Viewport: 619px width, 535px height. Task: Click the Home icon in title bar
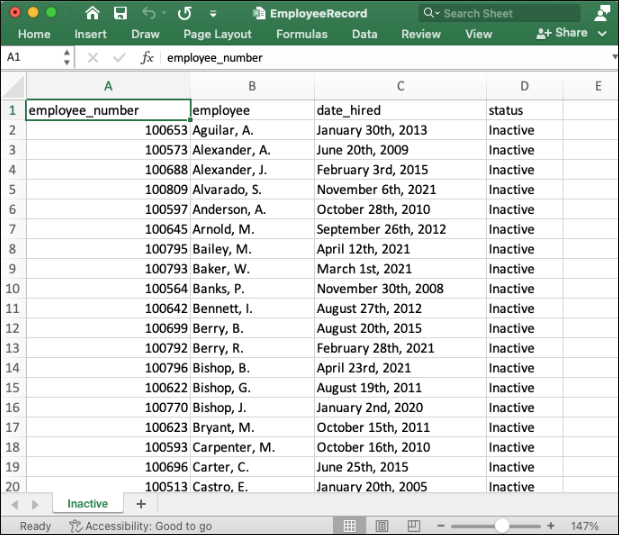pyautogui.click(x=92, y=13)
